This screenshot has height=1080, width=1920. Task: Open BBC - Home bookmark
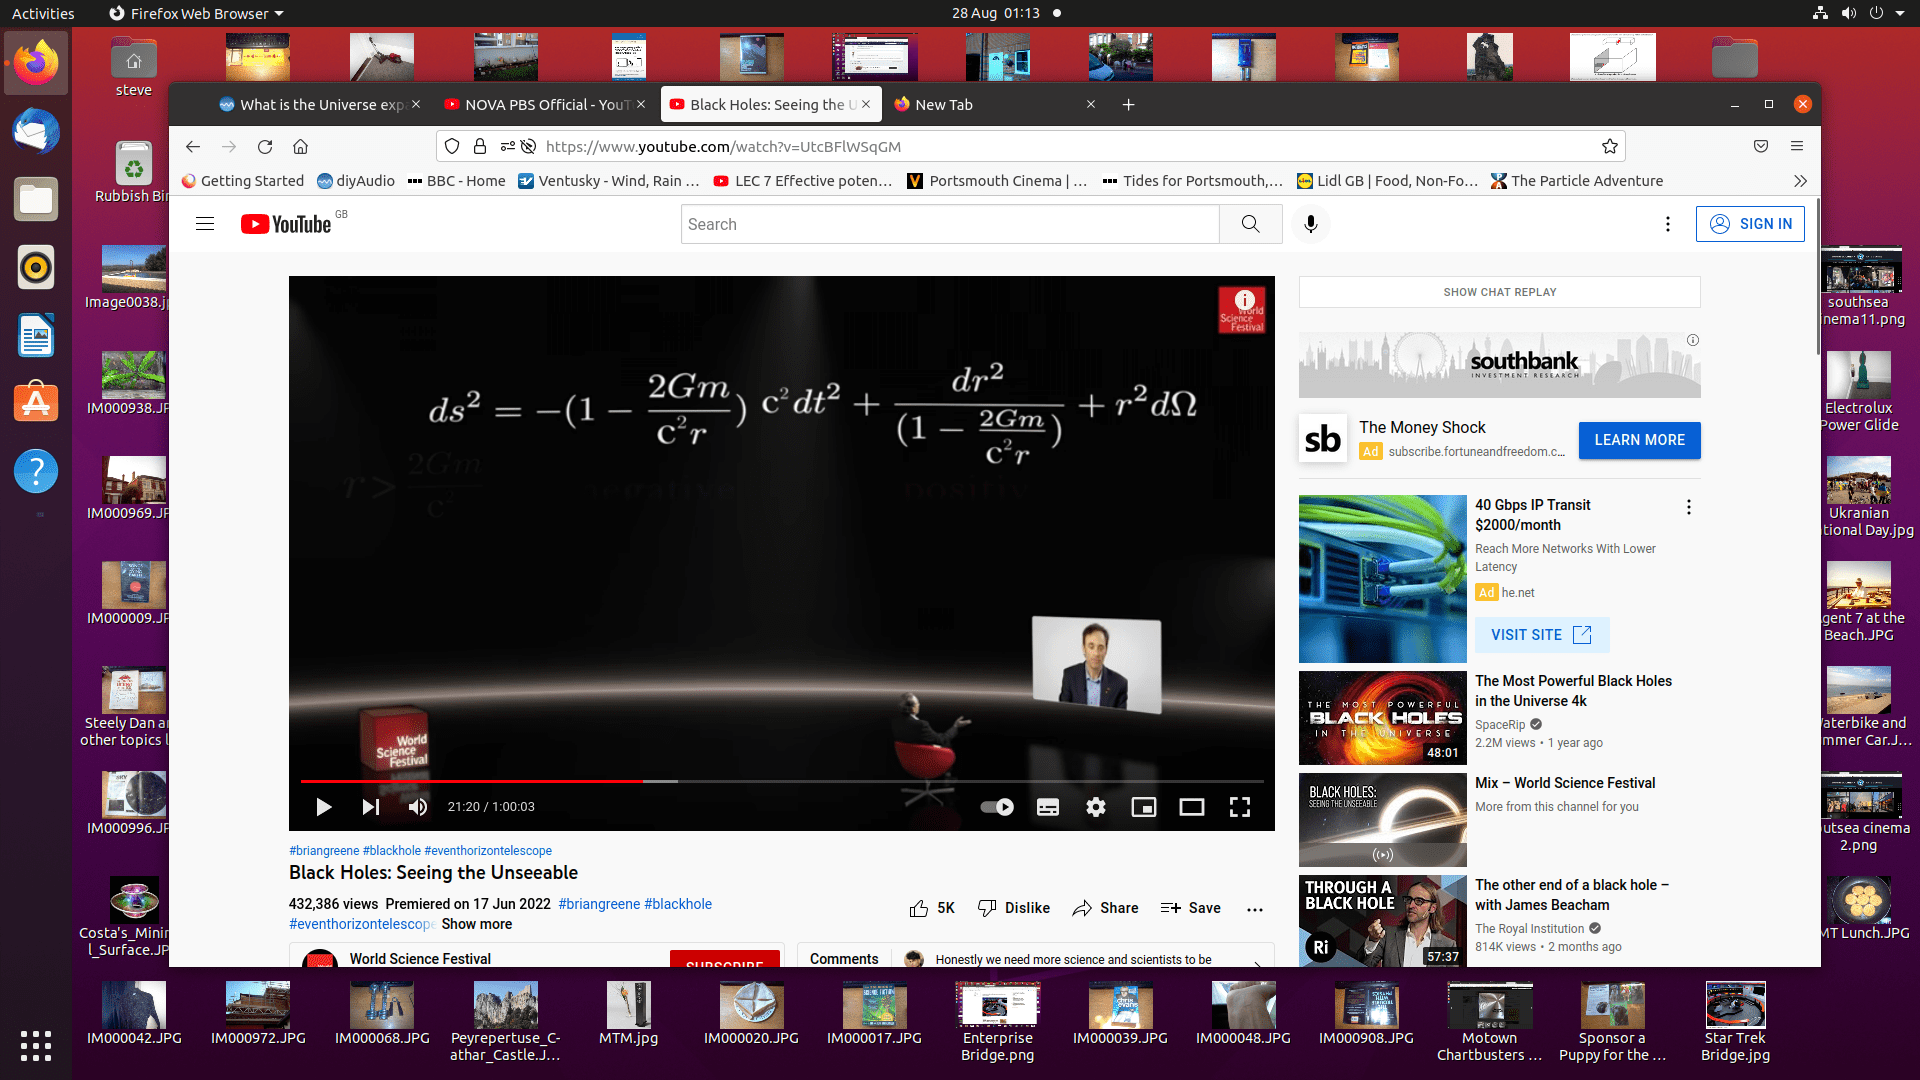(x=457, y=181)
